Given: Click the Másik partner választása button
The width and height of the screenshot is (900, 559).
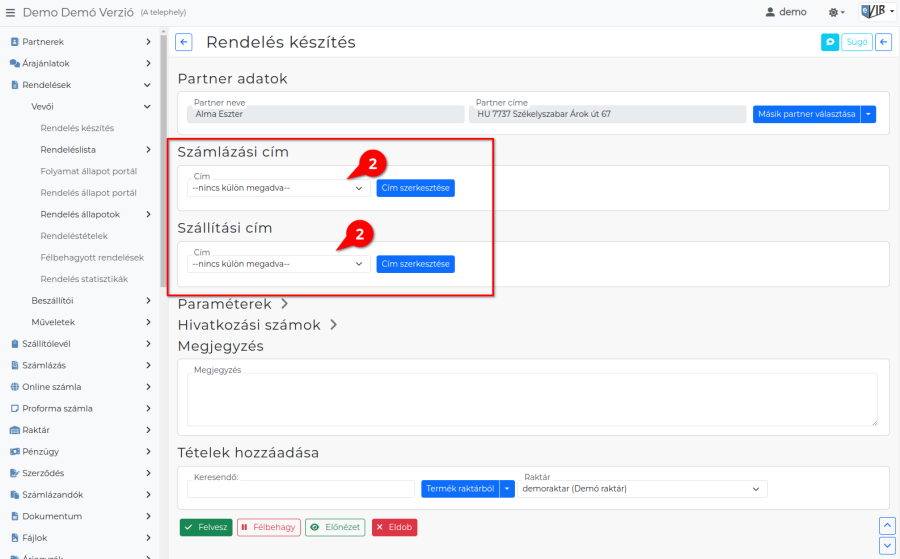Looking at the screenshot, I should pyautogui.click(x=806, y=114).
